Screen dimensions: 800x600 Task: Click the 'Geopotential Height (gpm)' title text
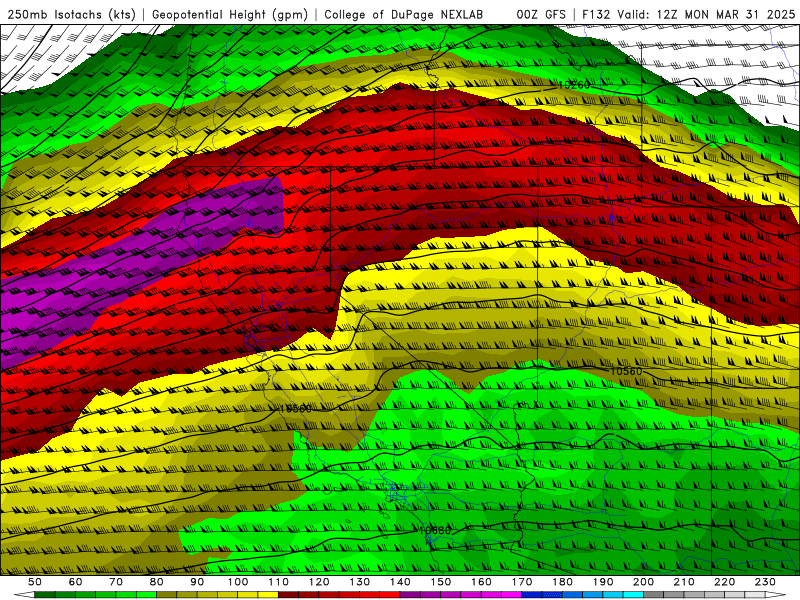pyautogui.click(x=230, y=14)
